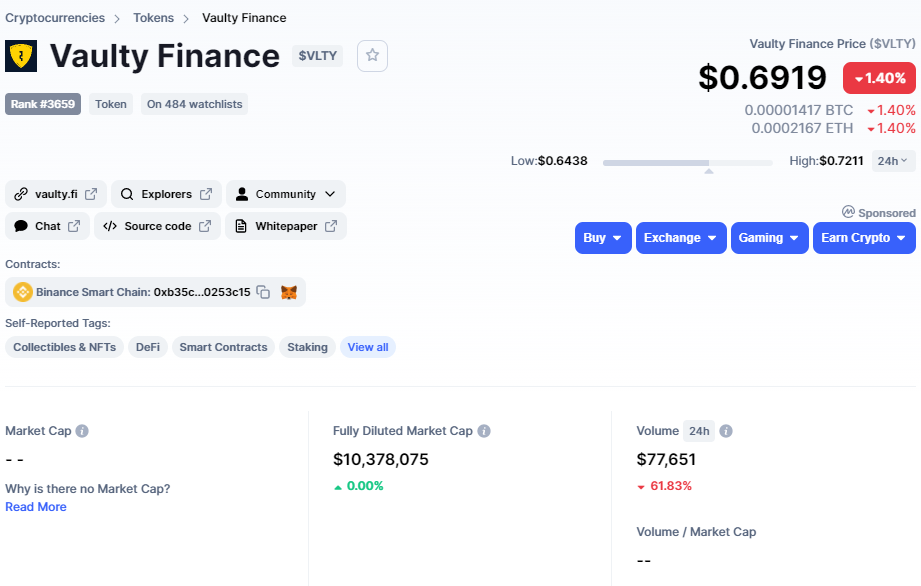Add token to MetaMask fox icon
Screen dimensions: 921x586
coord(289,292)
